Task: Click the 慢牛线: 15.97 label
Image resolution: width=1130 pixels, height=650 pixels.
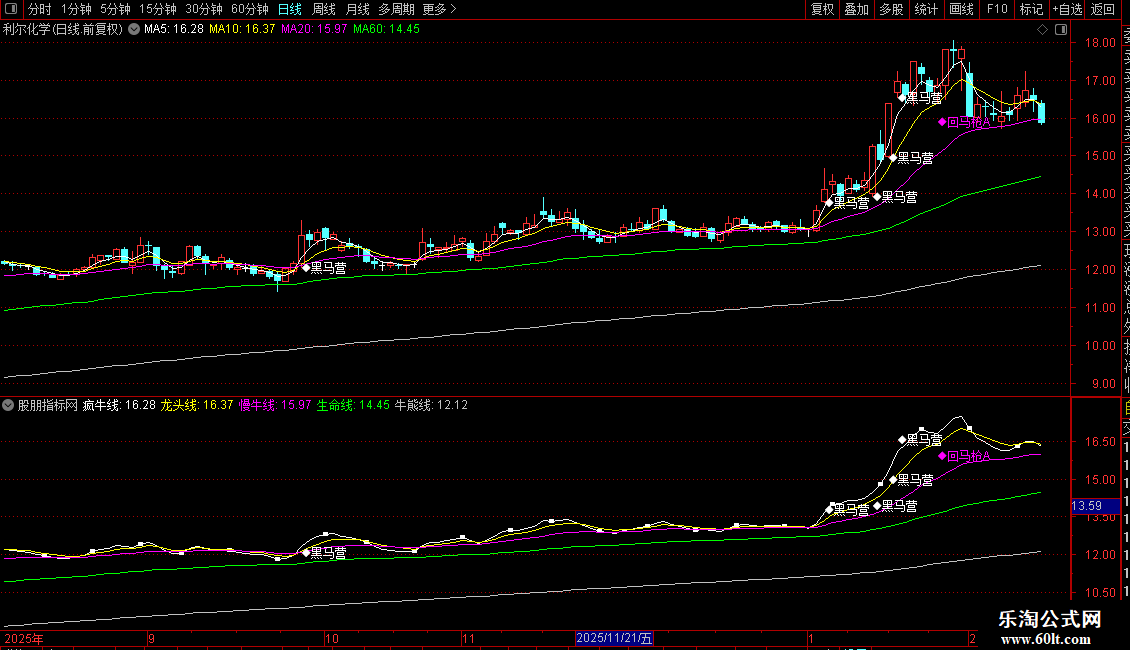Action: (x=275, y=405)
